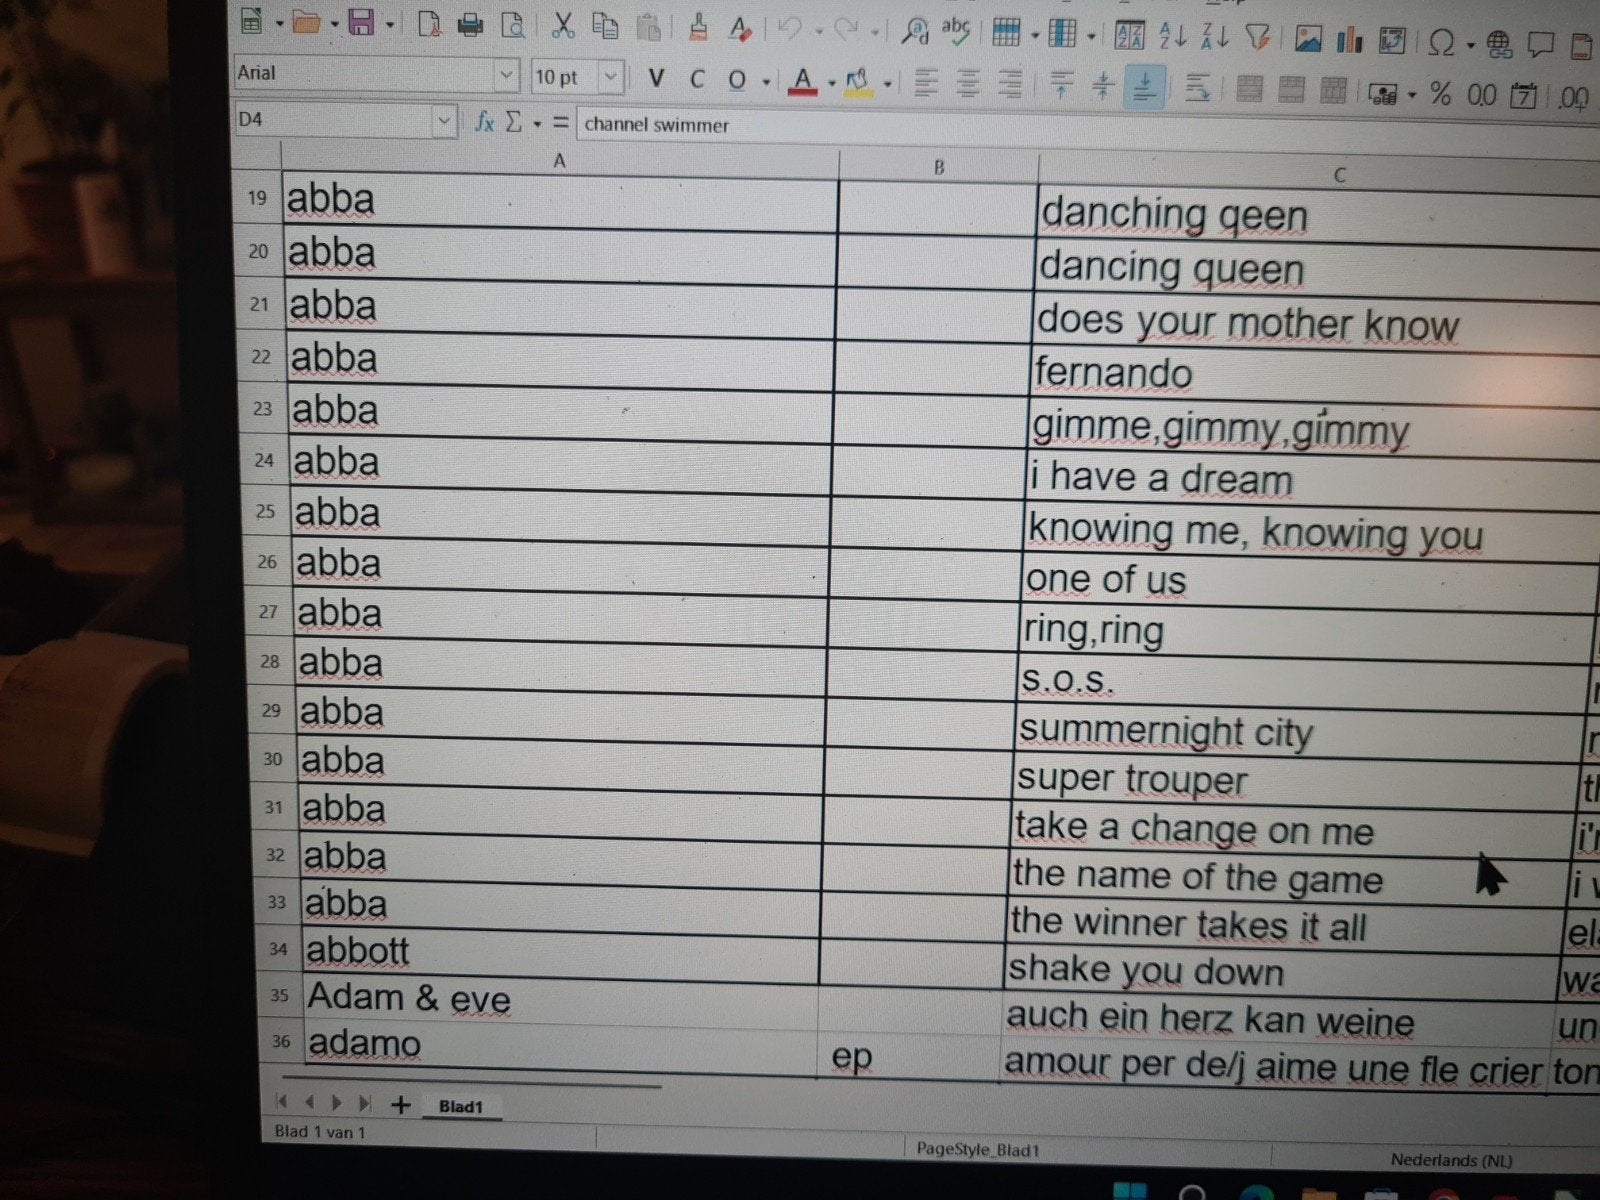Screen dimensions: 1600x1200
Task: Toggle wrap text button
Action: [1197, 89]
